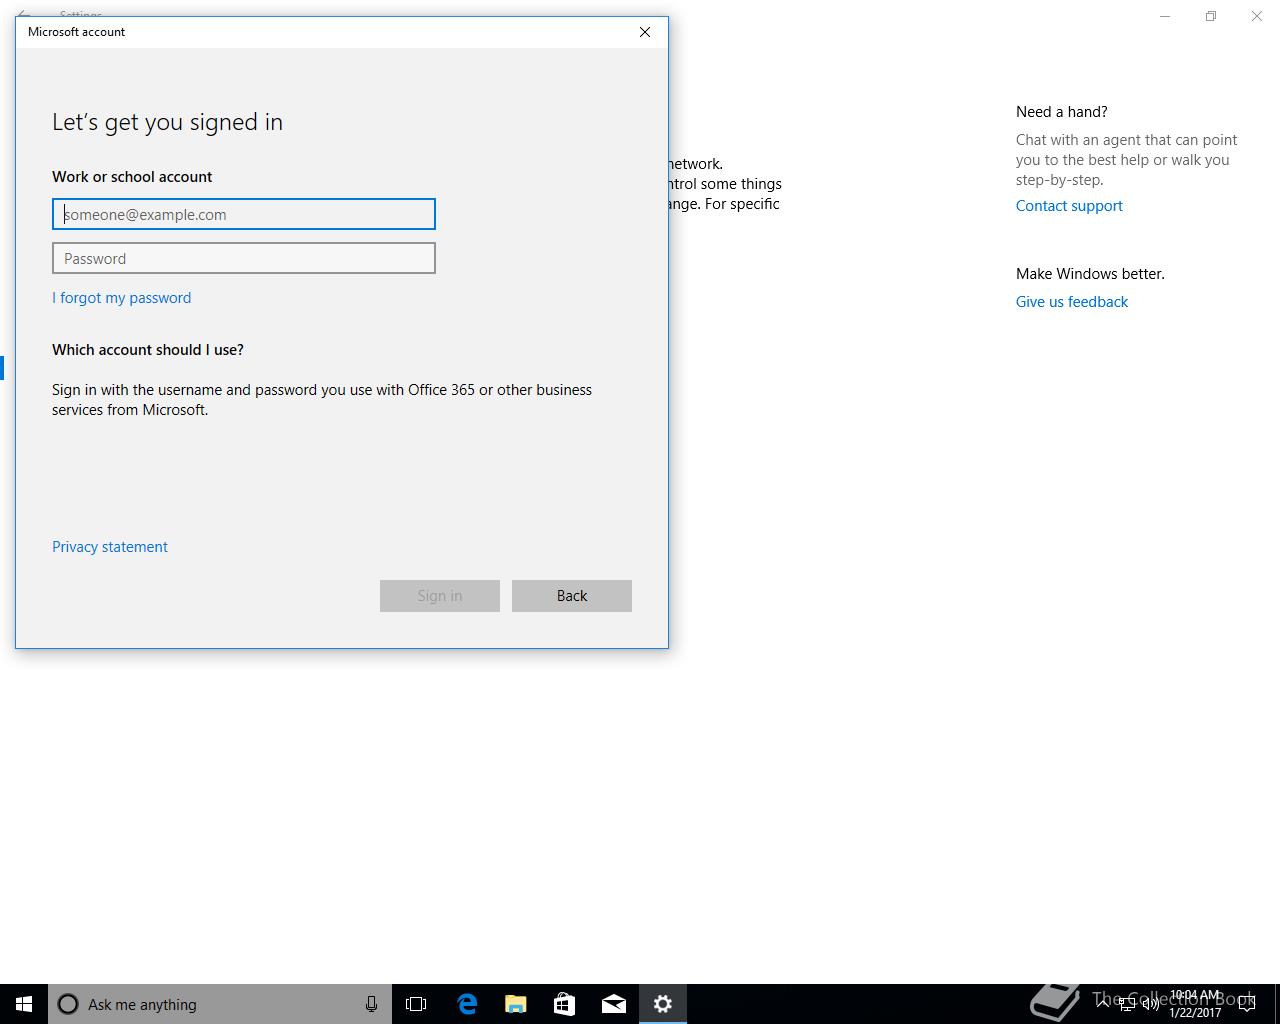Close the Microsoft account dialog
This screenshot has height=1024, width=1280.
tap(645, 32)
